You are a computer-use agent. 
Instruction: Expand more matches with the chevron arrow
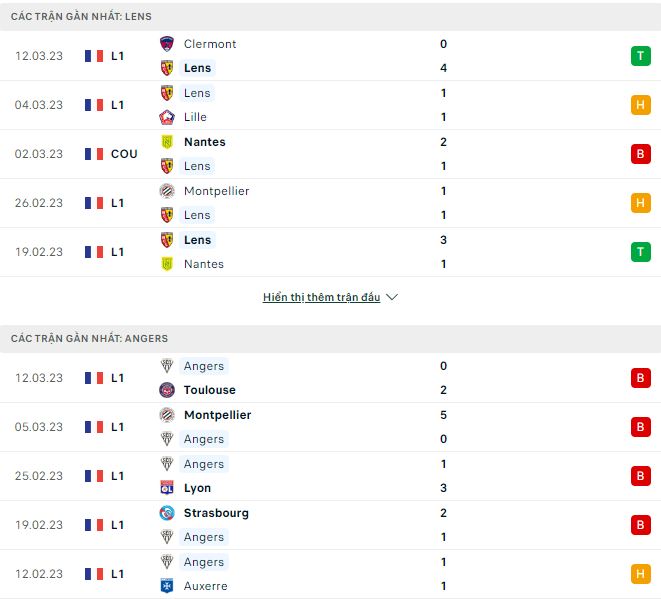tap(392, 298)
